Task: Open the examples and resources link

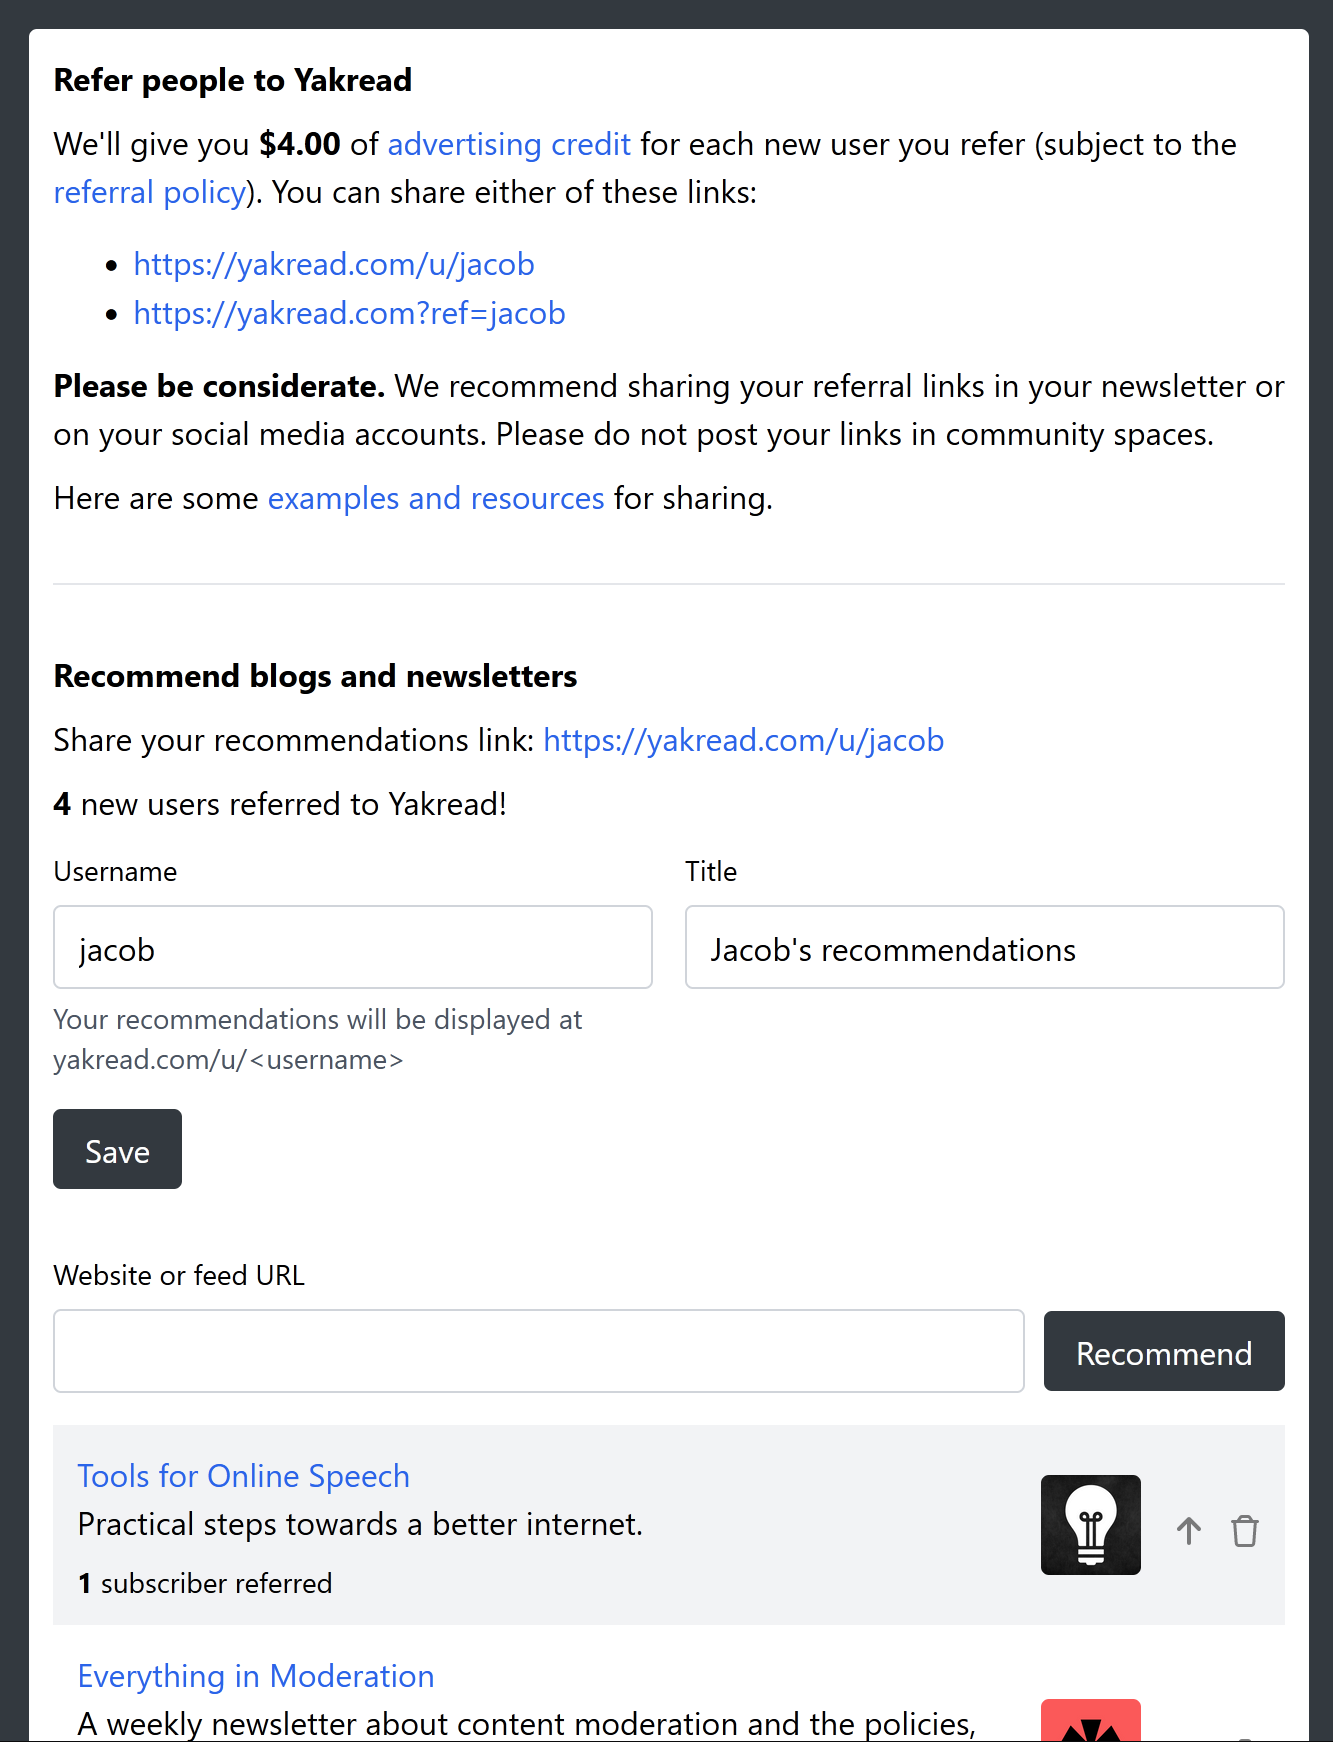Action: 436,499
